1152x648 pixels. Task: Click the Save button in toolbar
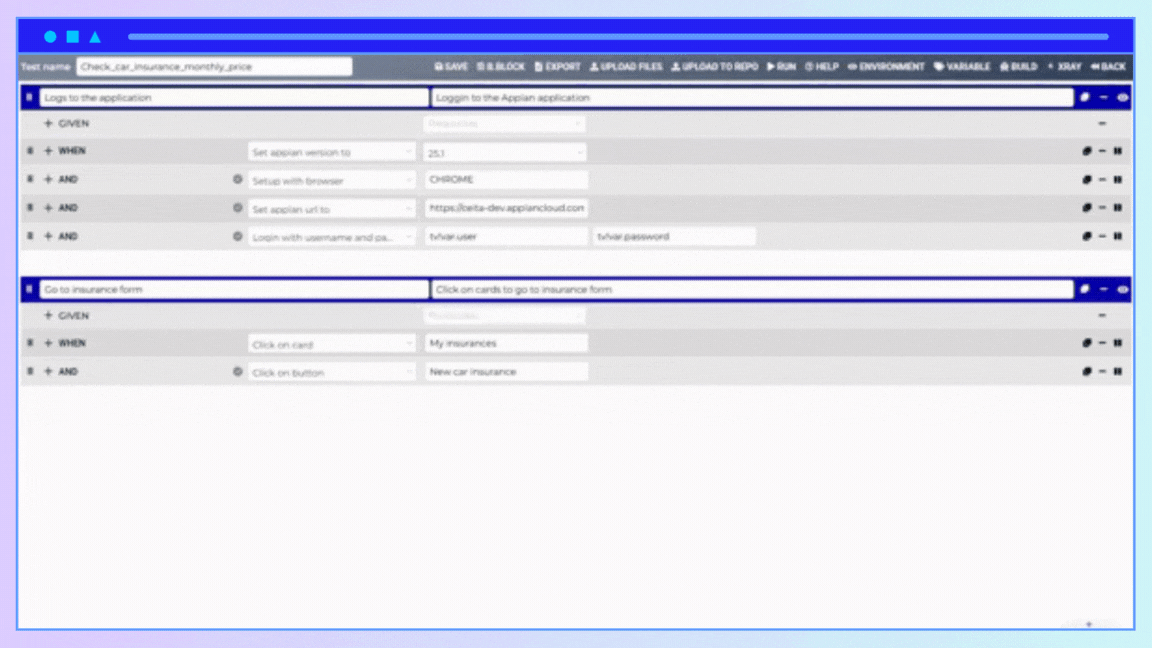pos(451,67)
